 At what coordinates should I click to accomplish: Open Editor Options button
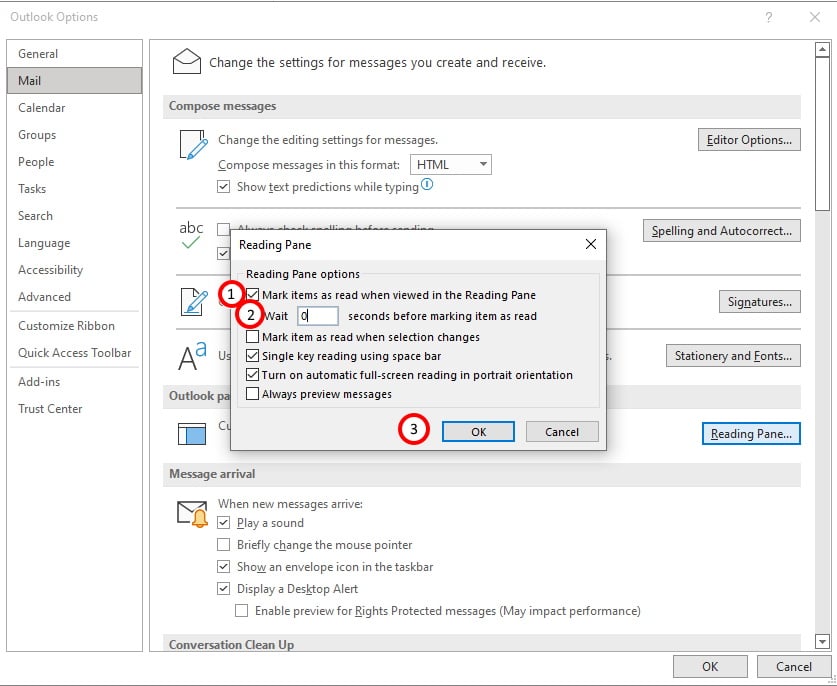coord(748,140)
